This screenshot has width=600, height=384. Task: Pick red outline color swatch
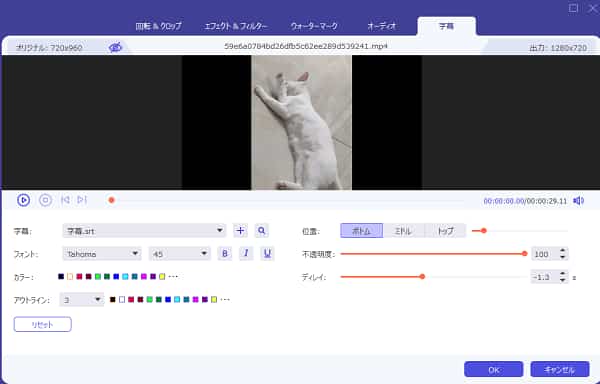click(131, 299)
